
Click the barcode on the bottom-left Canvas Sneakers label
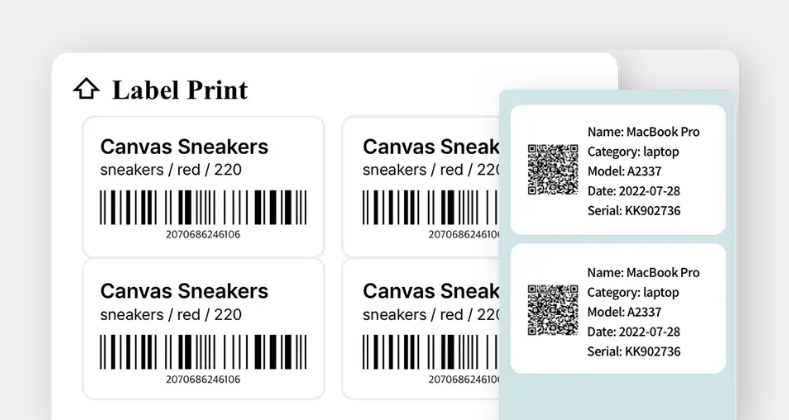[203, 352]
